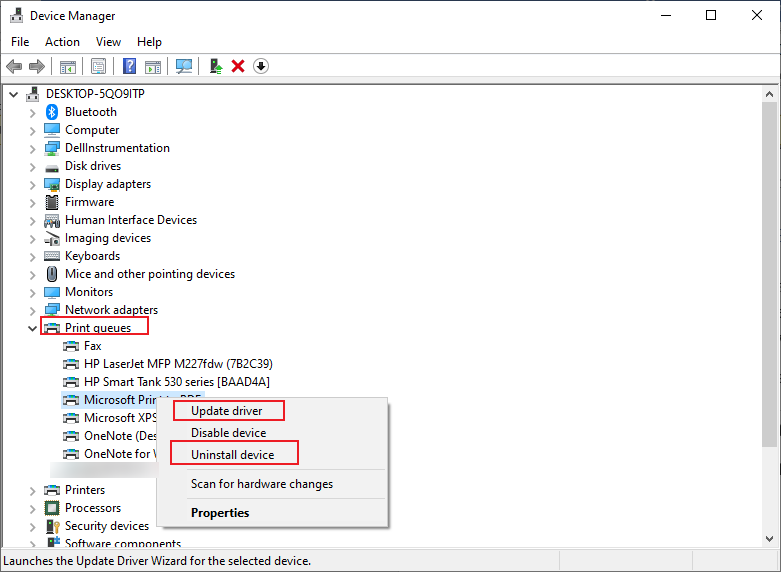Click the Monitors category icon
The image size is (781, 572).
tap(52, 292)
